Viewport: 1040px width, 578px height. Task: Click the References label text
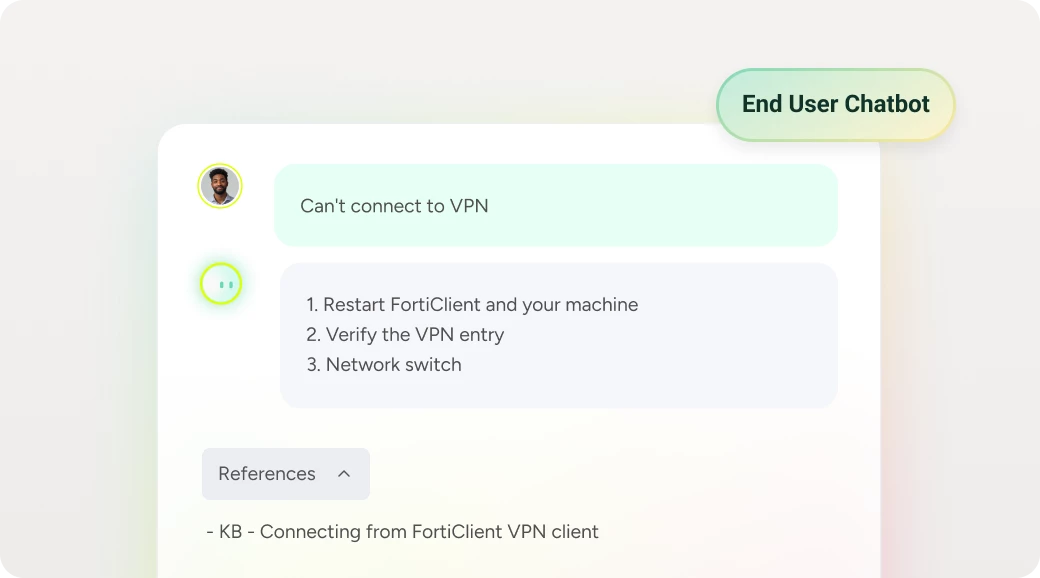pyautogui.click(x=267, y=474)
